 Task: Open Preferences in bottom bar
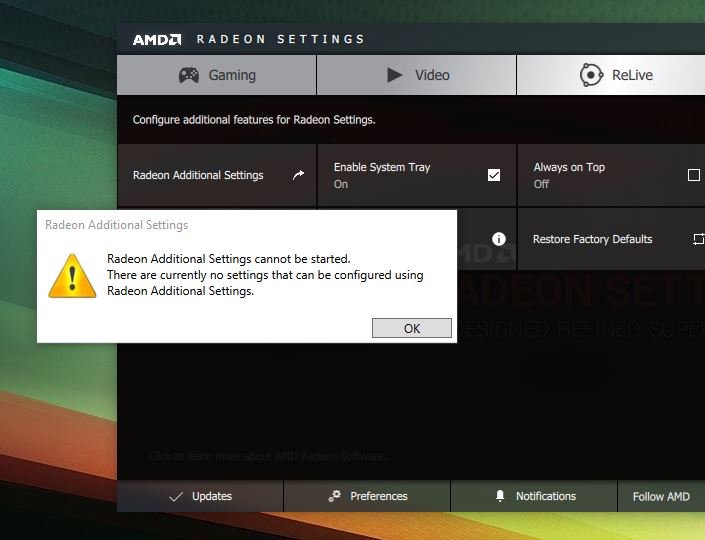[x=367, y=496]
